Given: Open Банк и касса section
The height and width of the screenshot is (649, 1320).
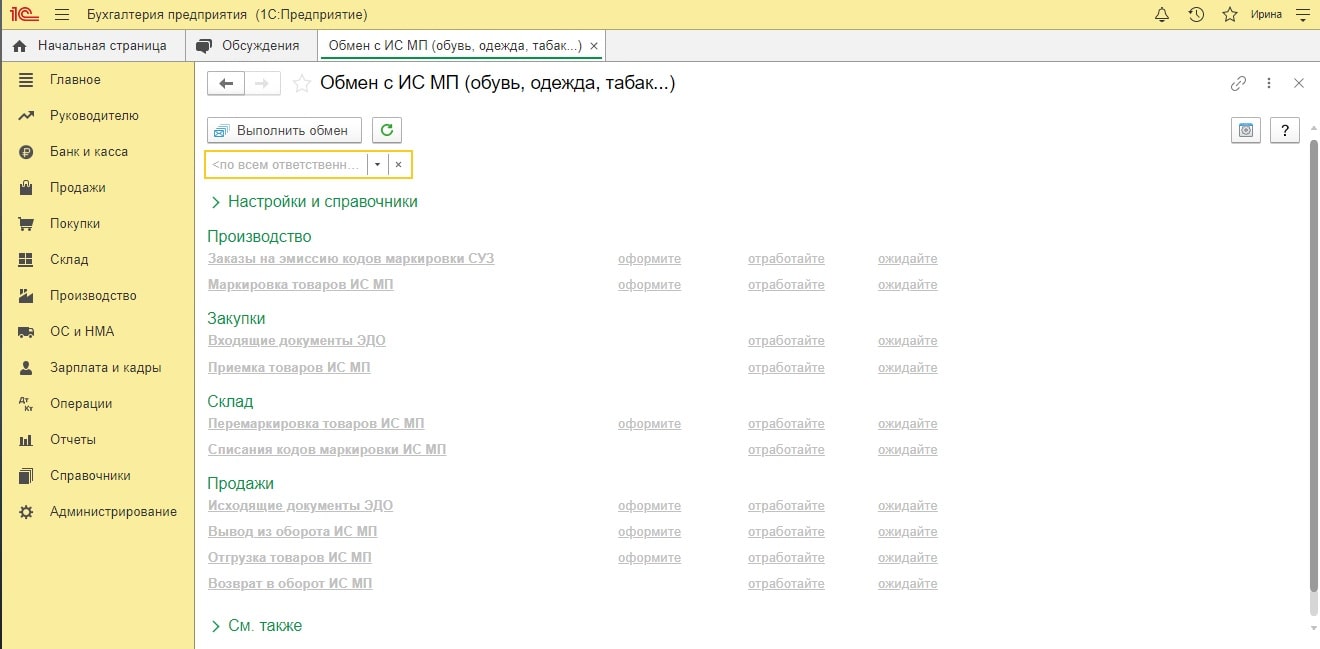Looking at the screenshot, I should [x=89, y=152].
